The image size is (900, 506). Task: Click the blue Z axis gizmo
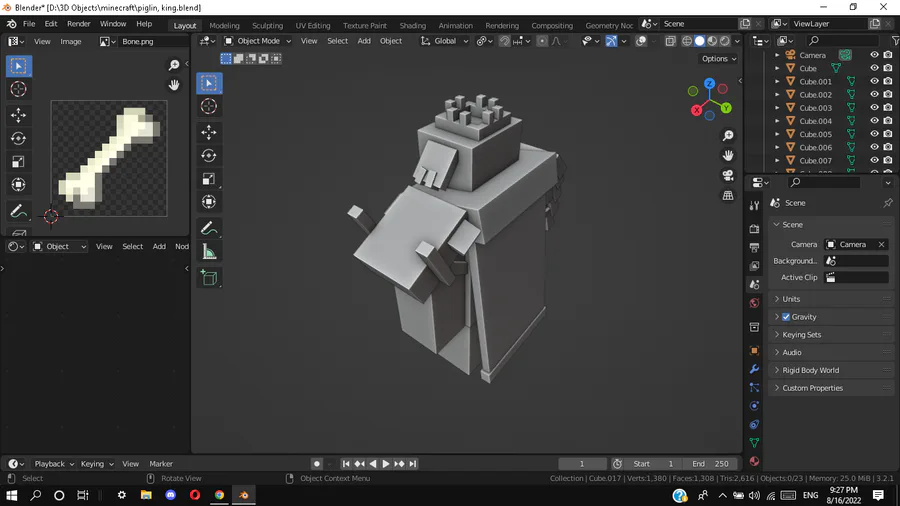click(709, 84)
